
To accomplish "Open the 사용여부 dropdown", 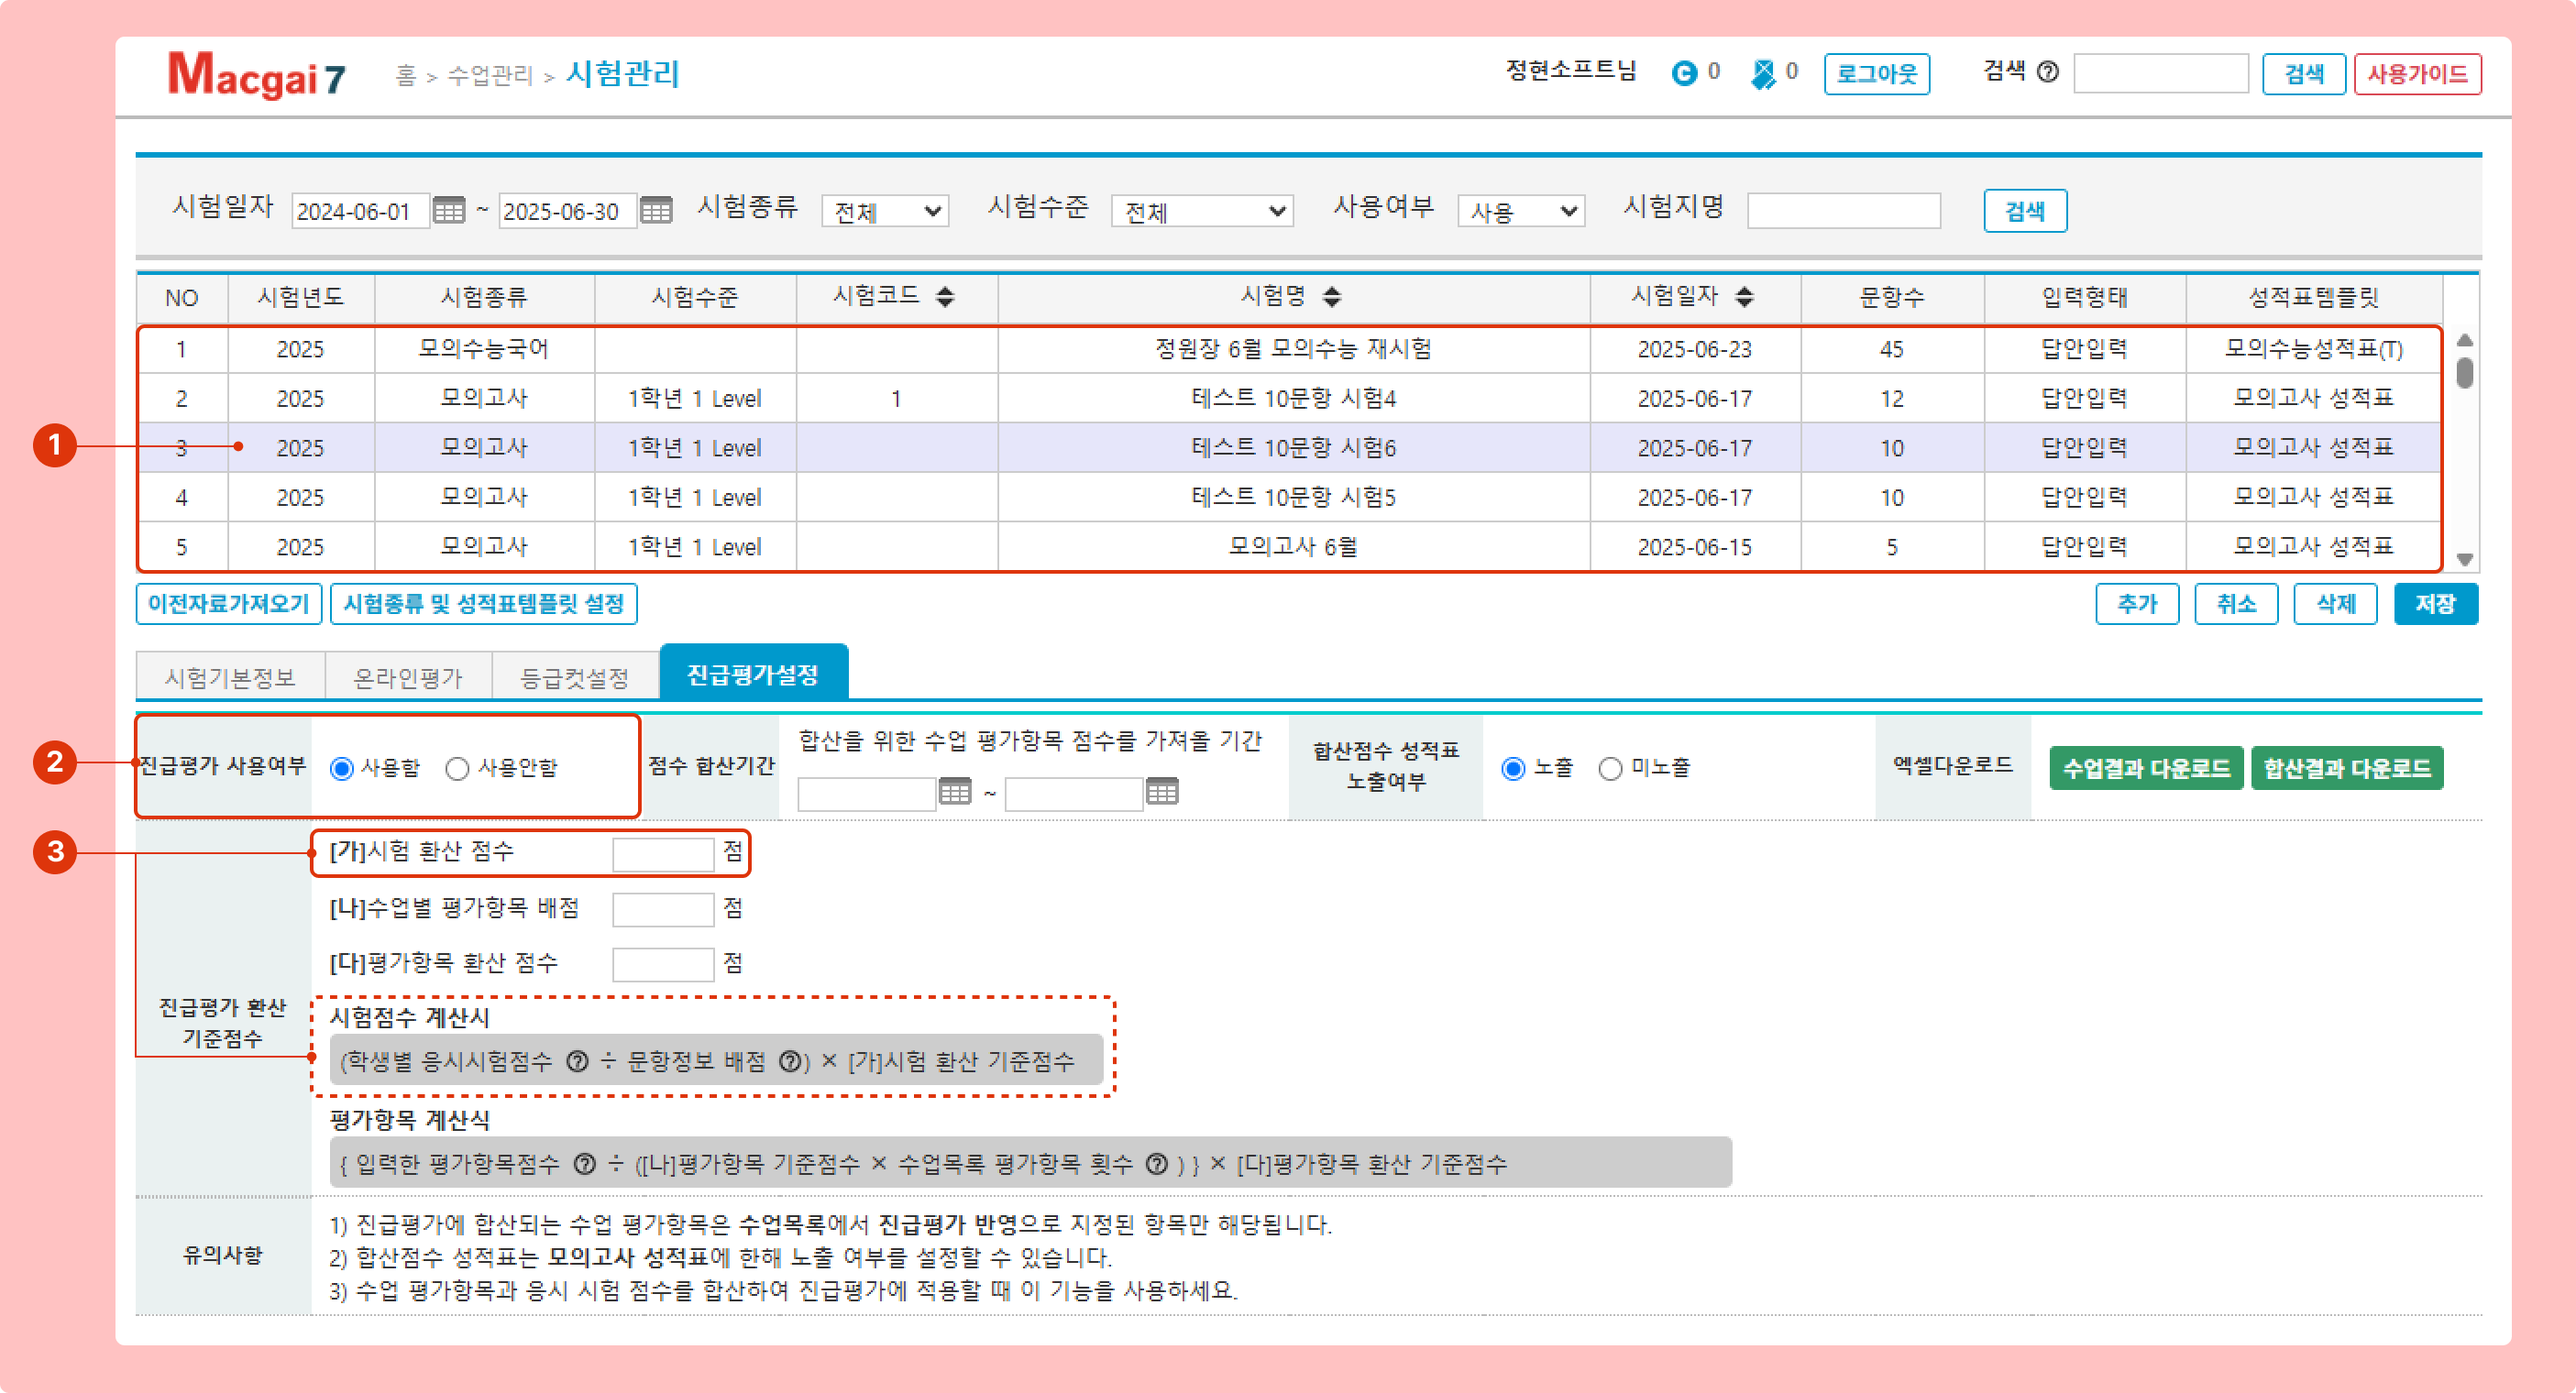I will pyautogui.click(x=1520, y=211).
